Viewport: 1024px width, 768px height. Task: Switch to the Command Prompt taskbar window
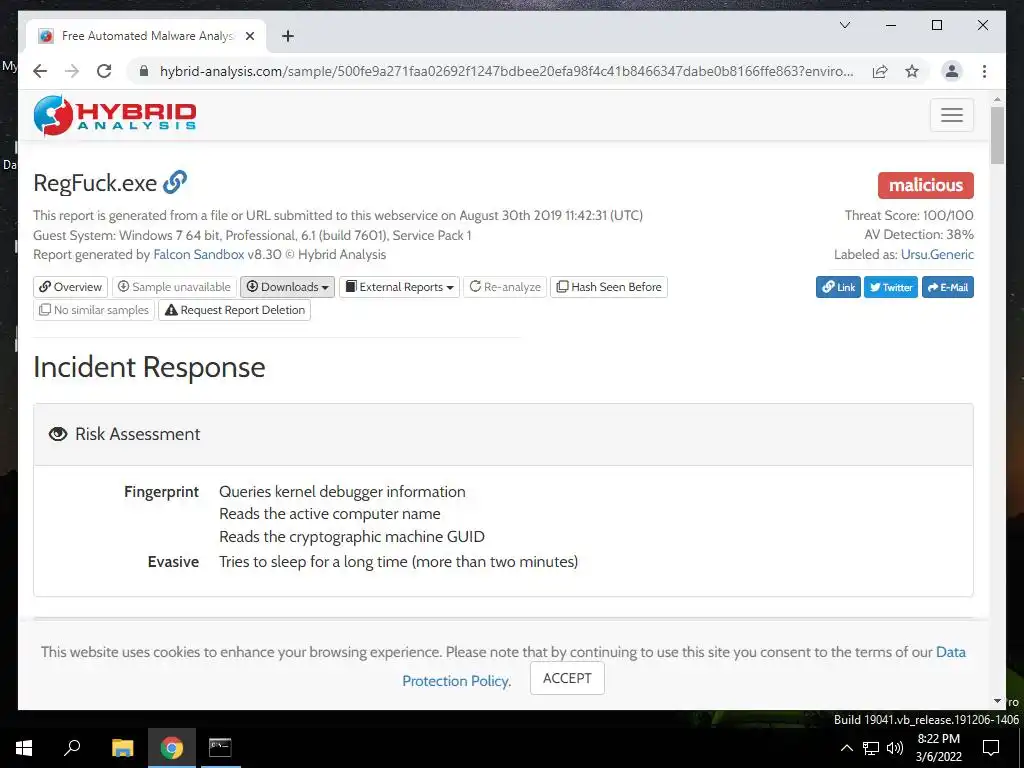point(220,748)
